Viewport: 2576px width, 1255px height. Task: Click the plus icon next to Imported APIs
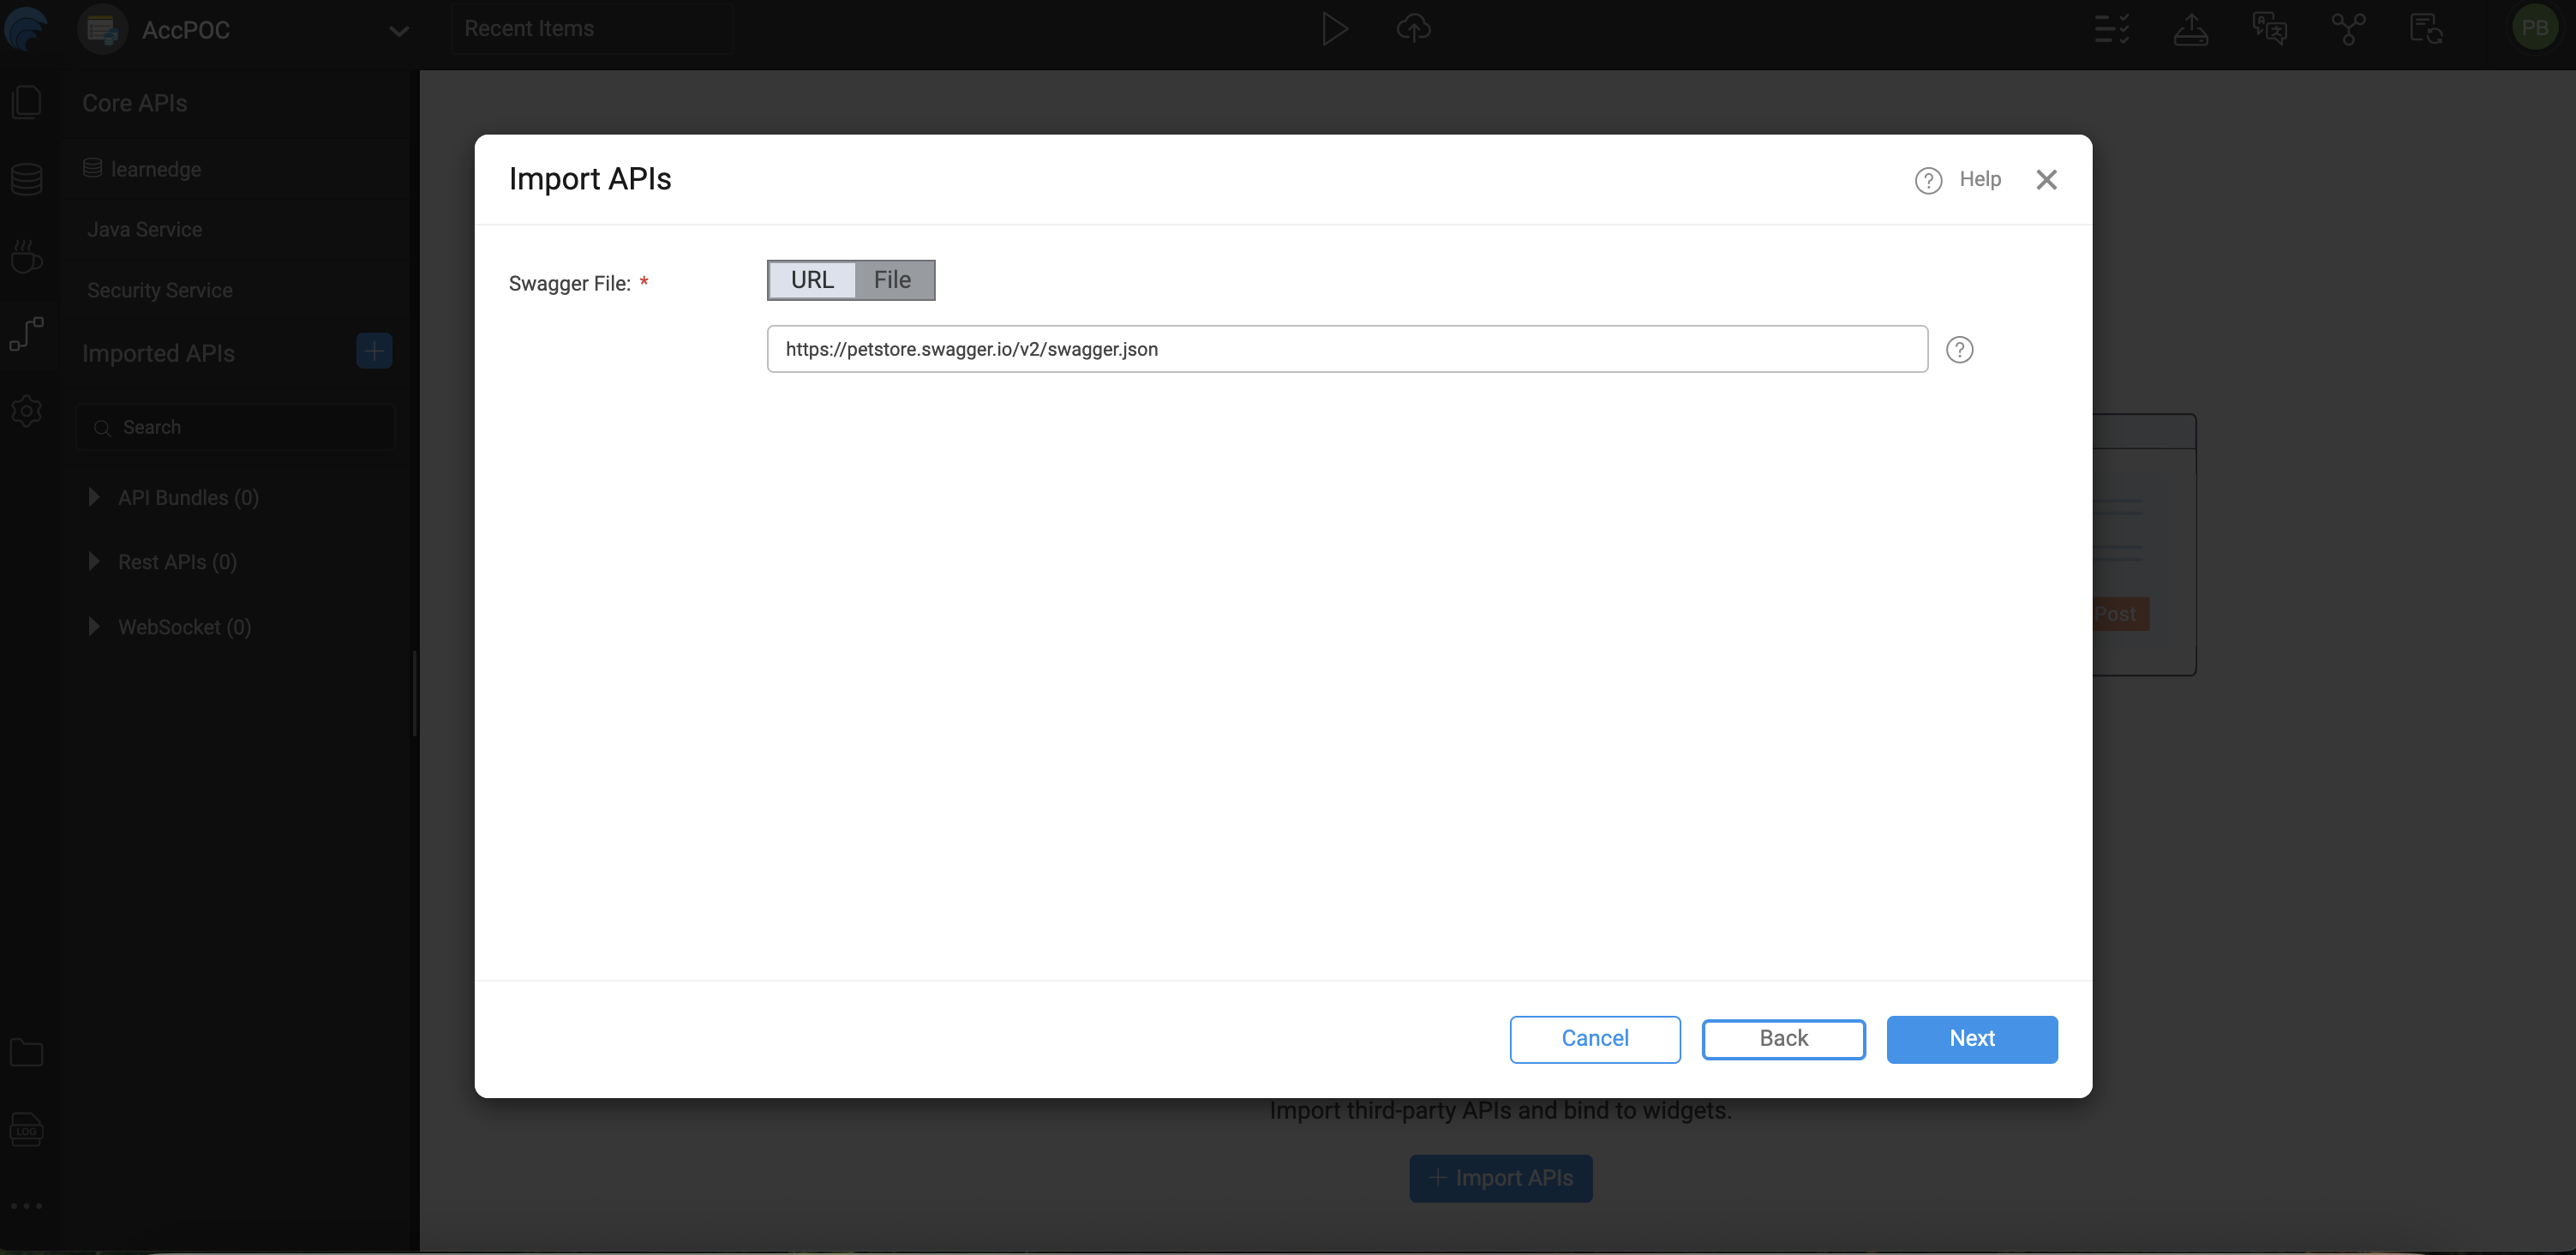coord(374,351)
